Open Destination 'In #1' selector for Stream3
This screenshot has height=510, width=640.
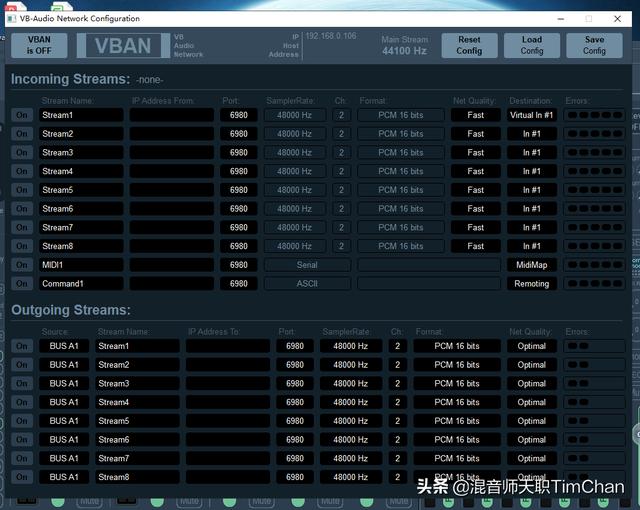(531, 153)
